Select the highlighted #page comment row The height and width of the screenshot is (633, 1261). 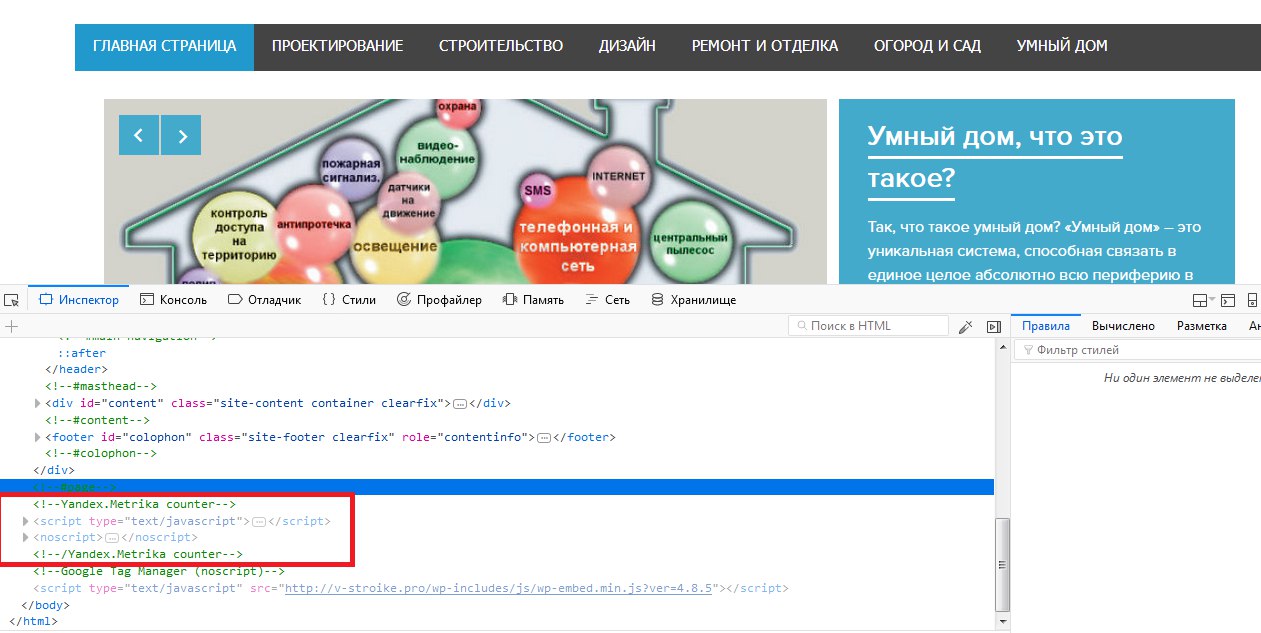tap(497, 487)
